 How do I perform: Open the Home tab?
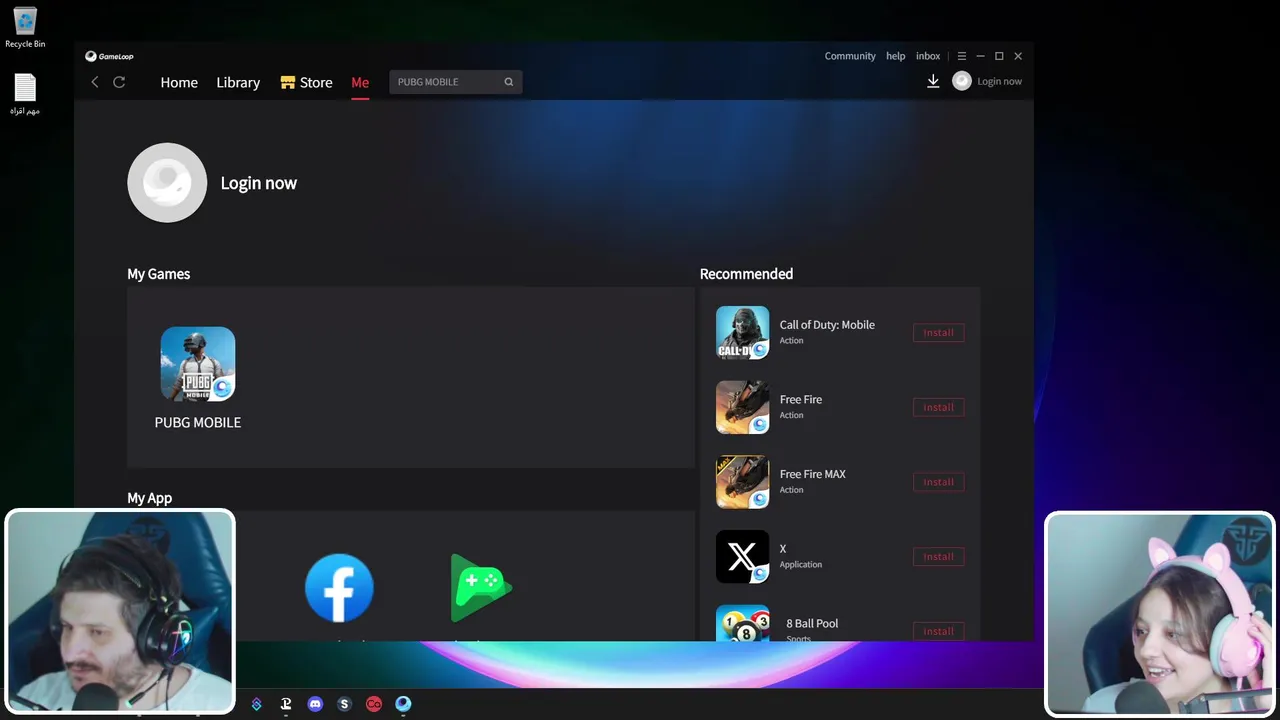(179, 82)
